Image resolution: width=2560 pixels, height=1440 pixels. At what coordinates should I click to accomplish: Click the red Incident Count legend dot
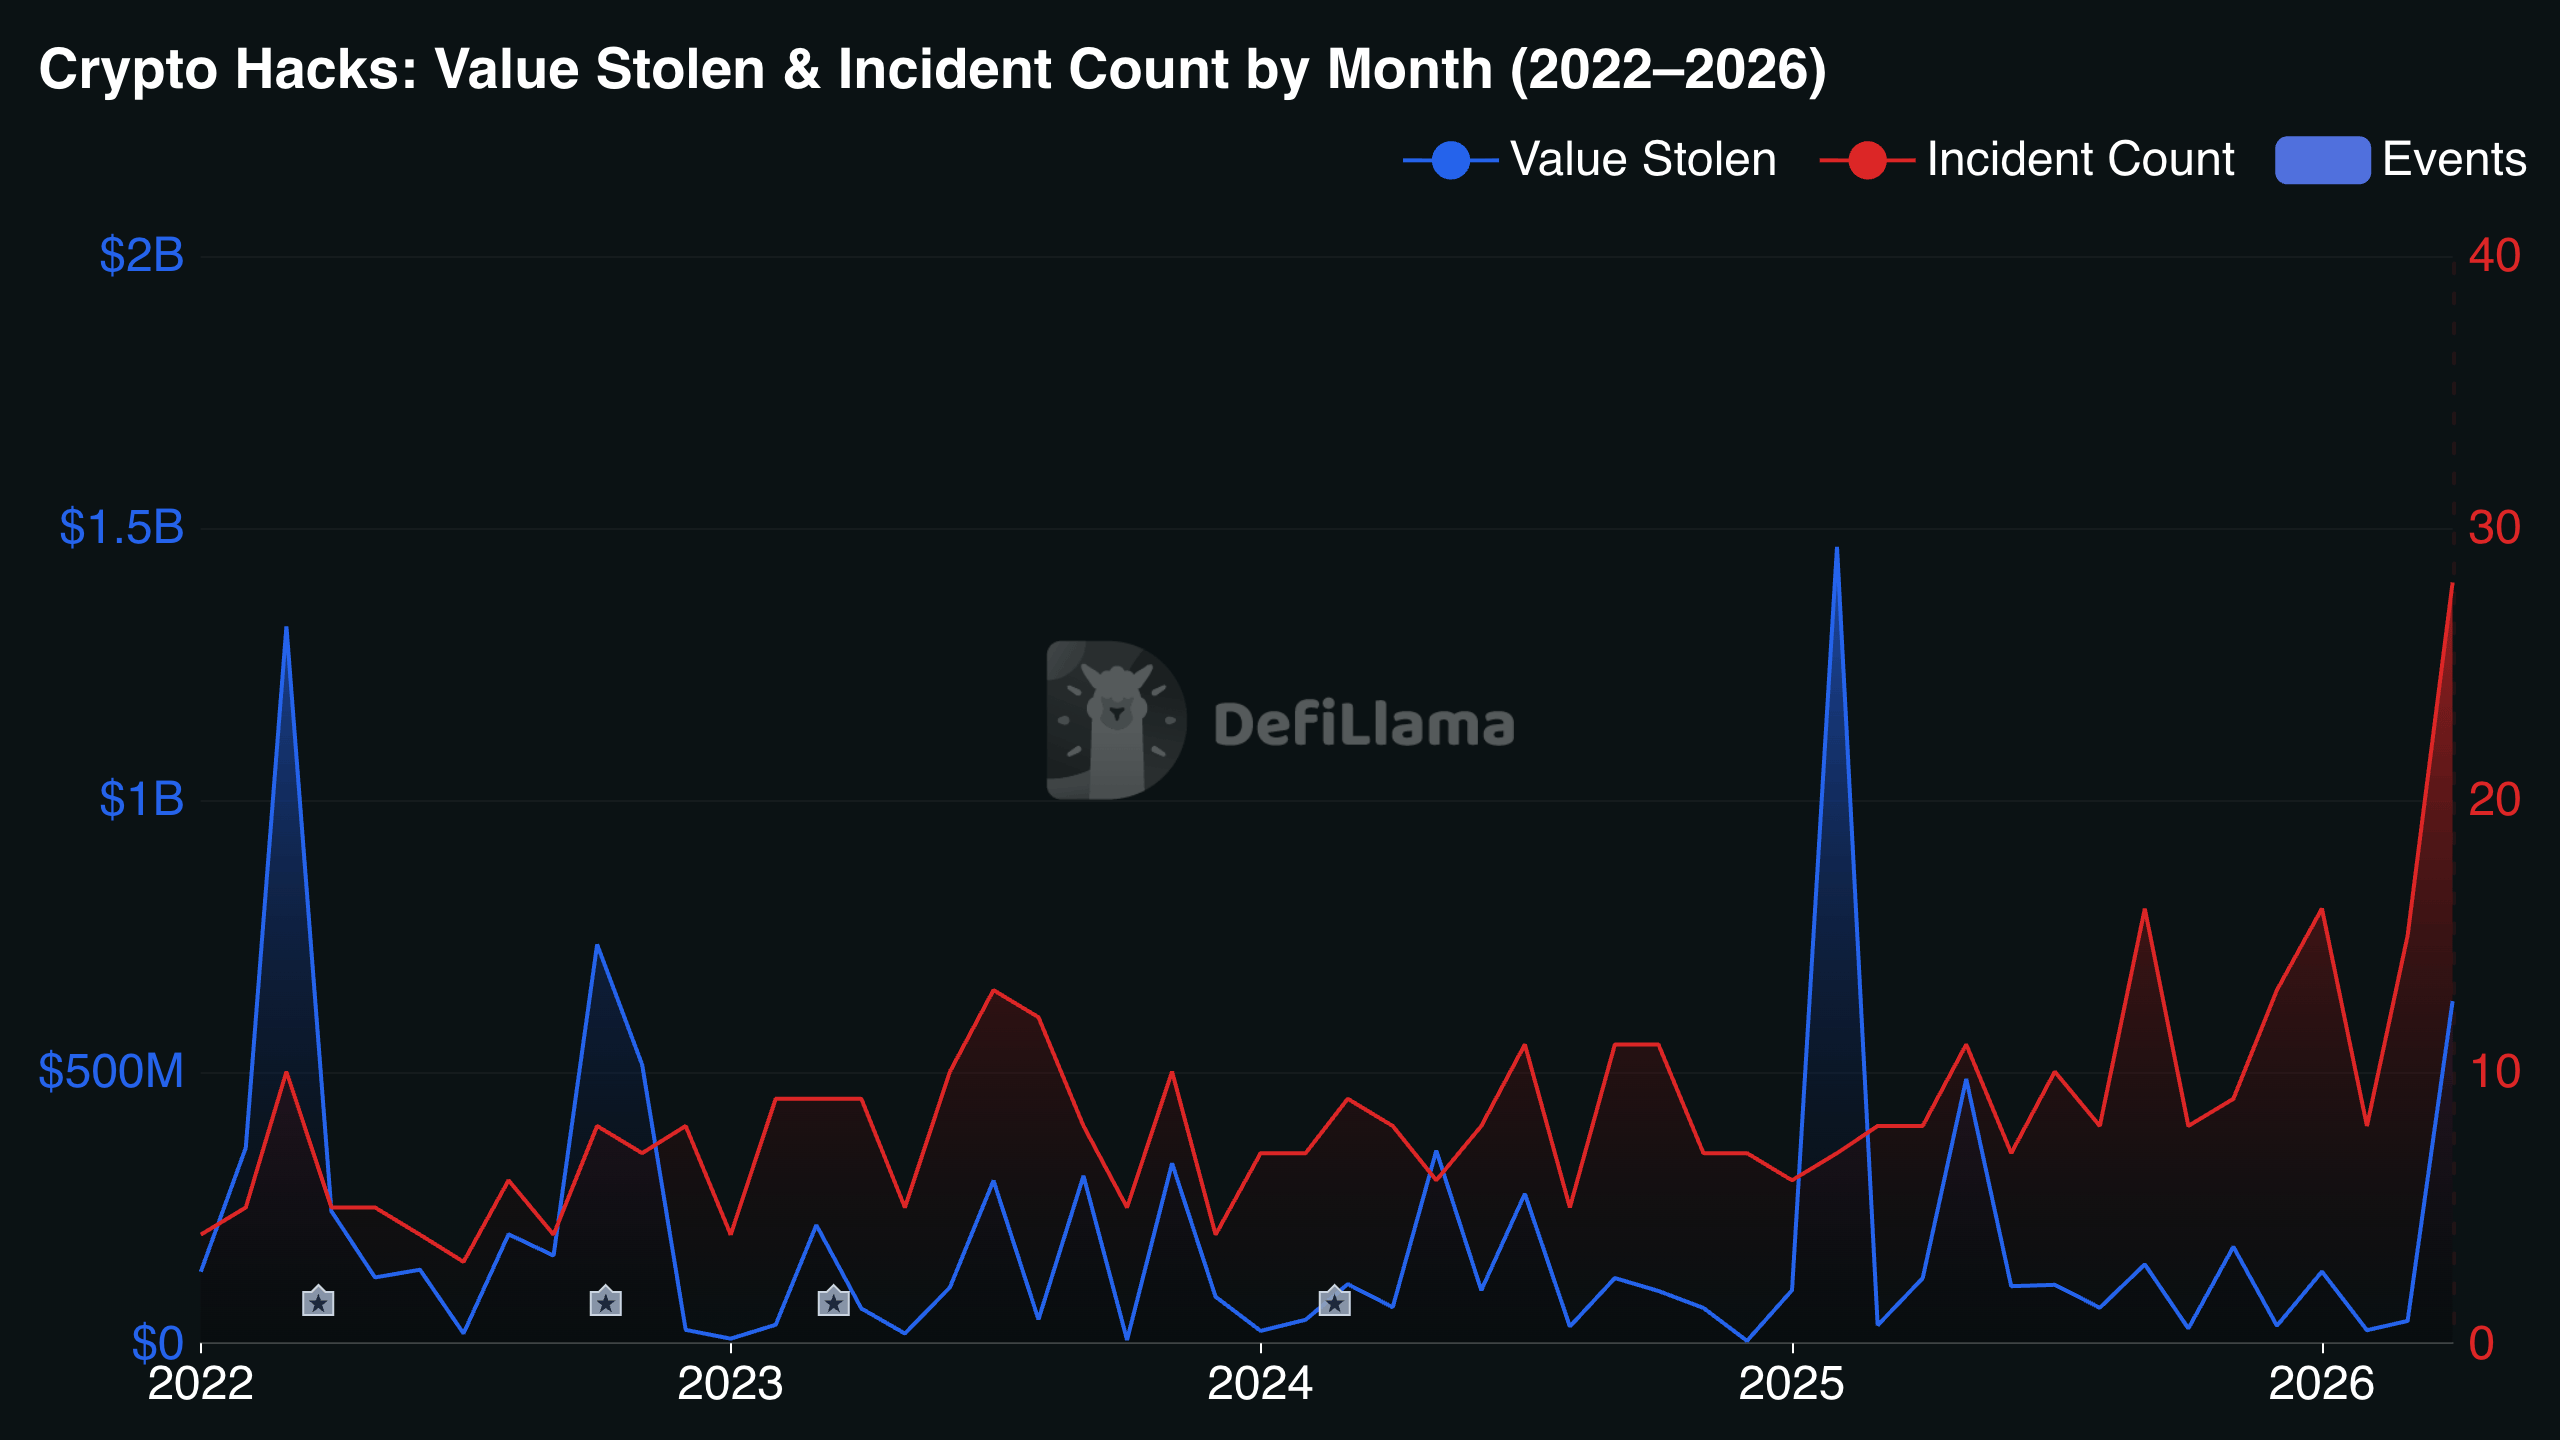click(1867, 160)
